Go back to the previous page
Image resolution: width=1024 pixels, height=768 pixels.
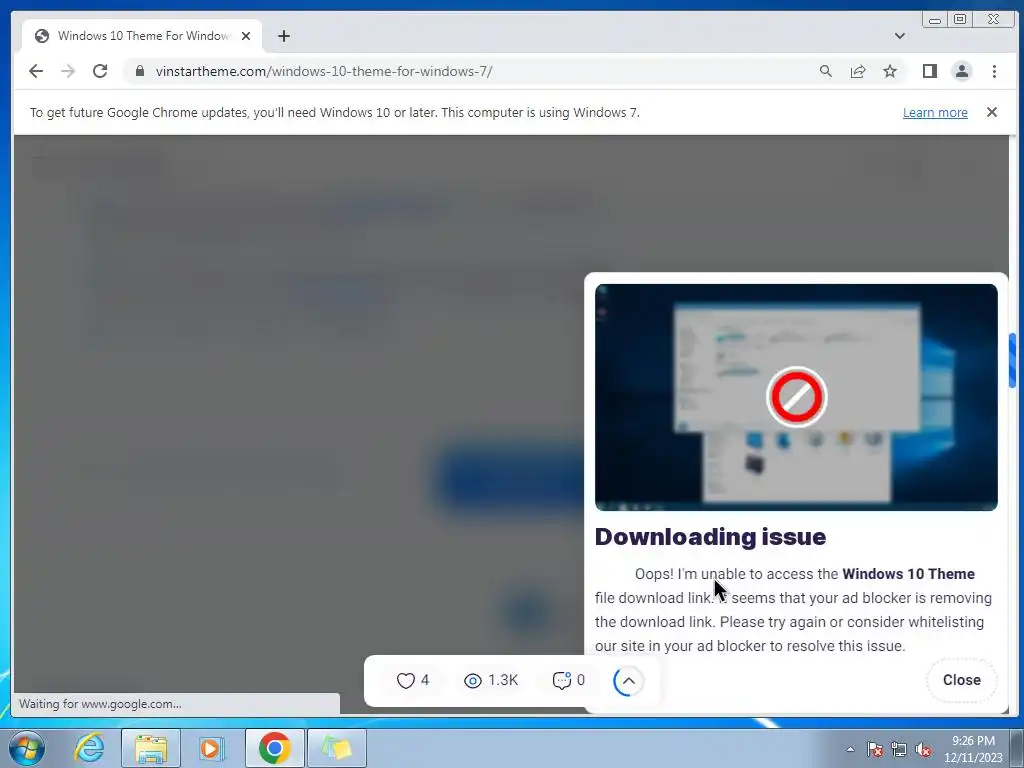pos(36,71)
